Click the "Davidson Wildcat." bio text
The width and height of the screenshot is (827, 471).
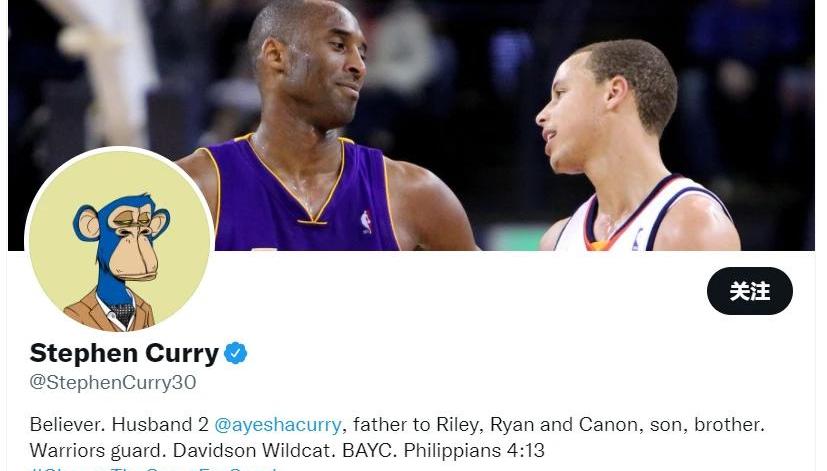click(x=254, y=451)
